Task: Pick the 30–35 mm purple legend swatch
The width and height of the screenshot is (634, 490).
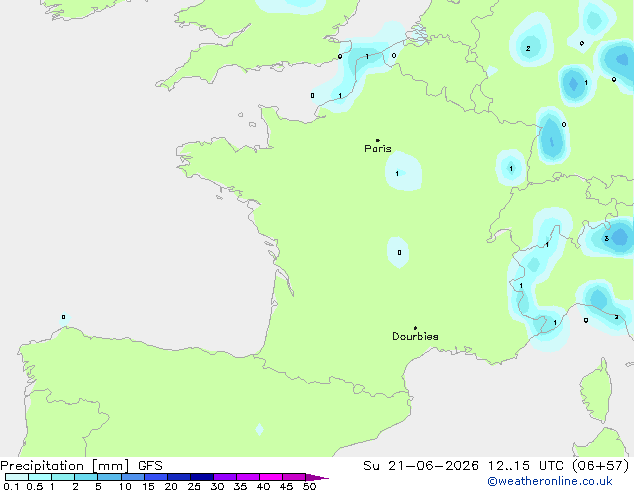Action: 225,477
